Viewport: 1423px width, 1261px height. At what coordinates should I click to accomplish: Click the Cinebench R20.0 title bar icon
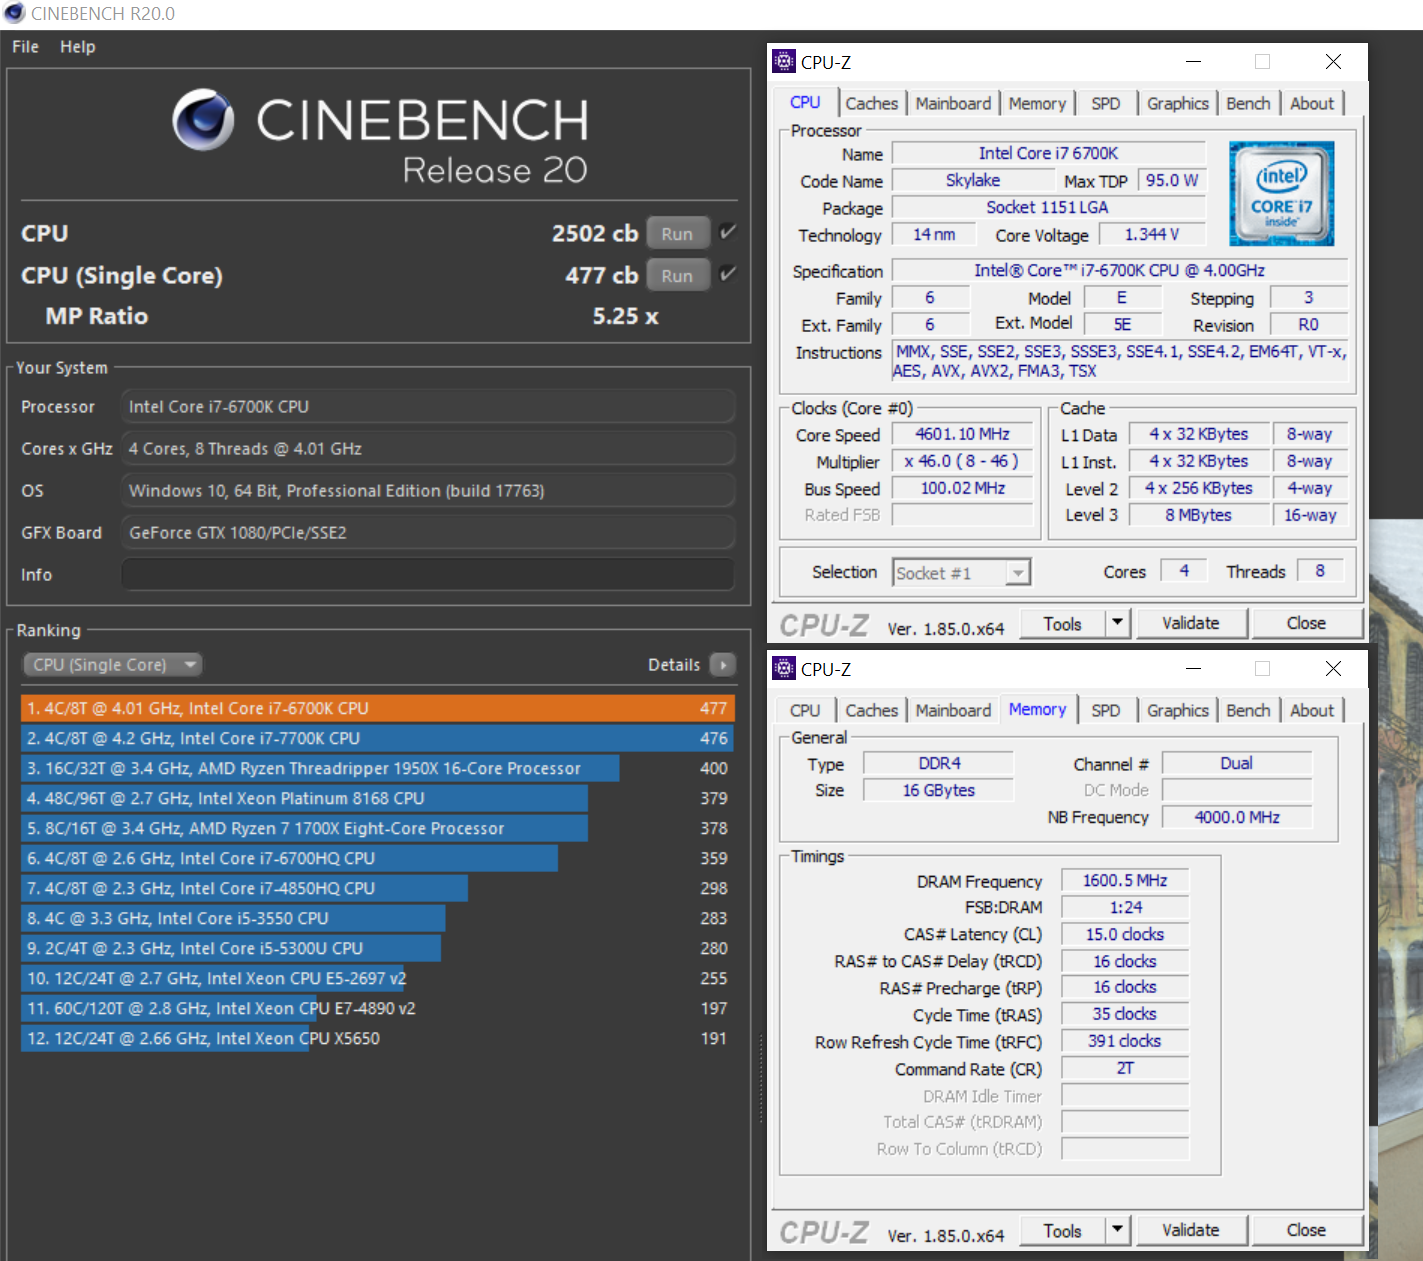click(x=14, y=13)
